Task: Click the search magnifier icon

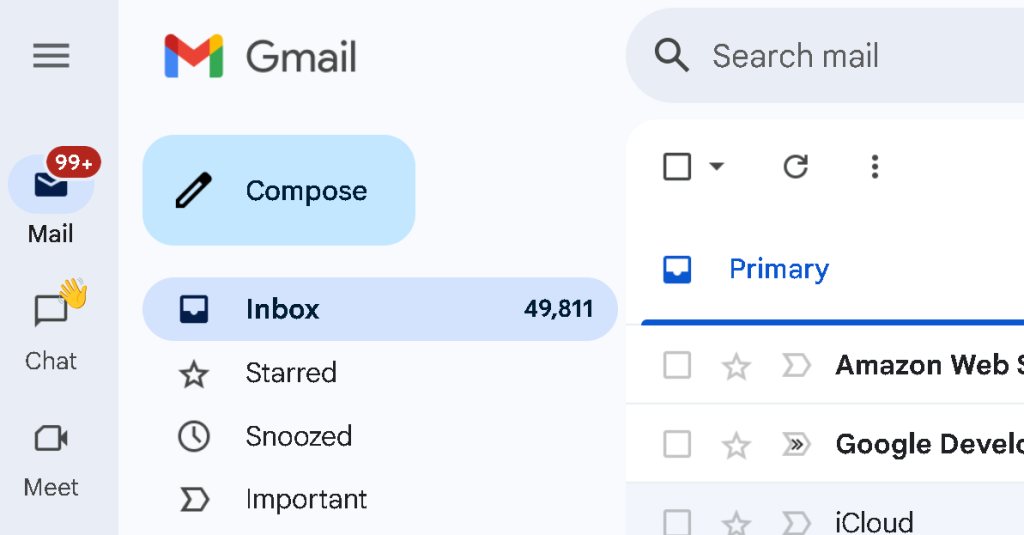Action: (671, 55)
